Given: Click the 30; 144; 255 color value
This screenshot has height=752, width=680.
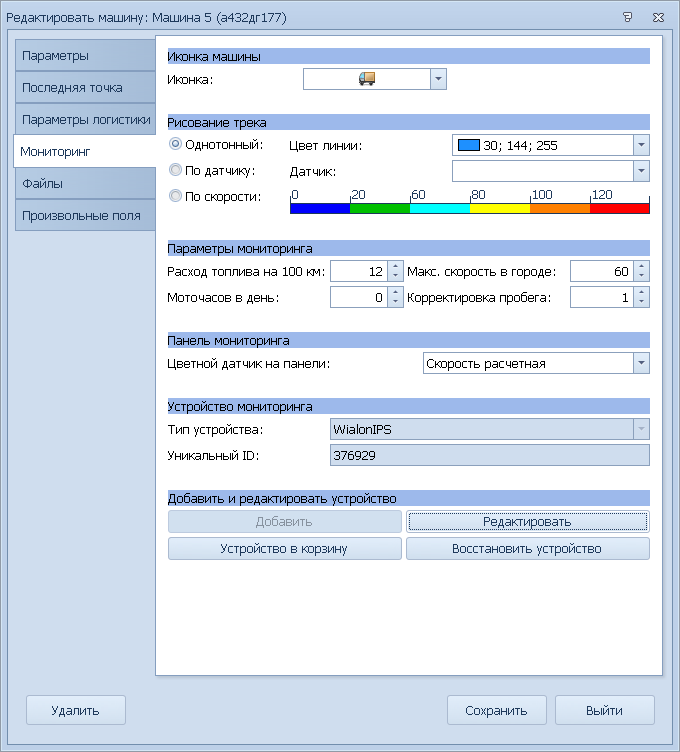Looking at the screenshot, I should pos(520,145).
